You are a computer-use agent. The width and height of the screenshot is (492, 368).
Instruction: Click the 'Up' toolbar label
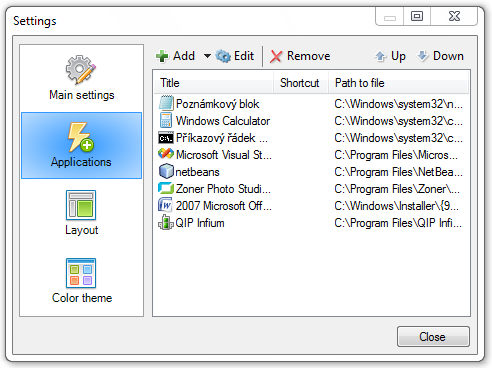tap(398, 56)
